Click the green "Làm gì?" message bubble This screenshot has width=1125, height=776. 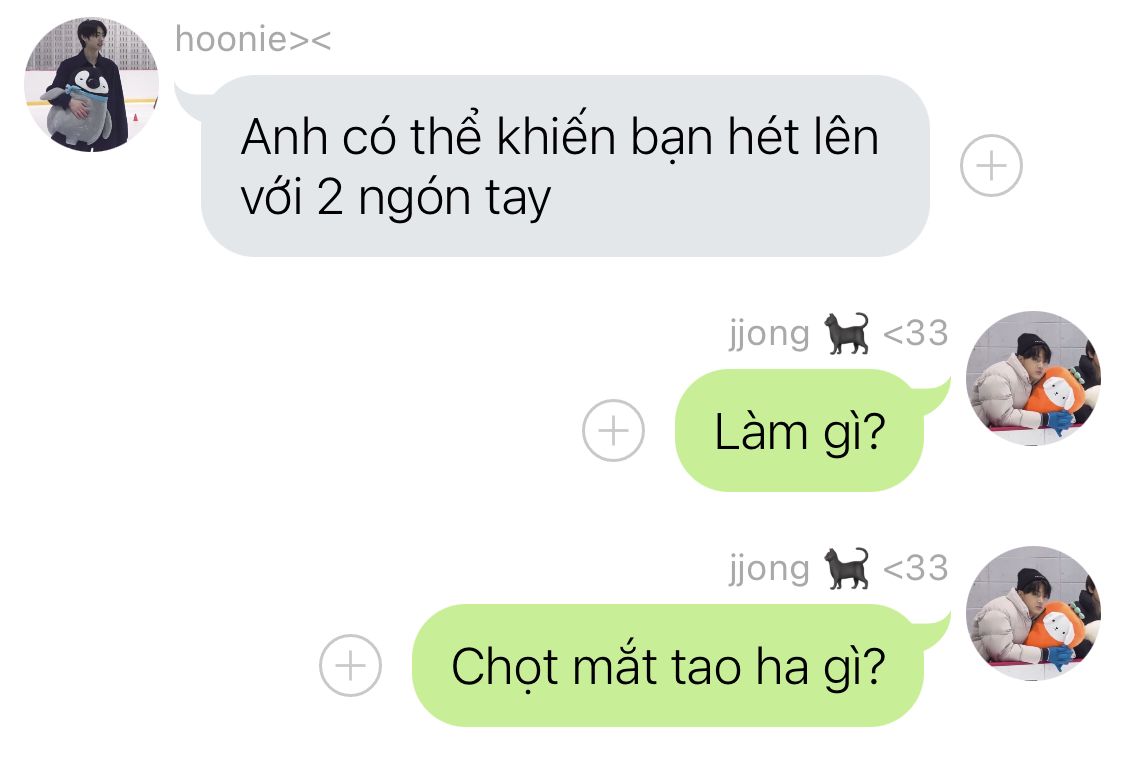799,430
